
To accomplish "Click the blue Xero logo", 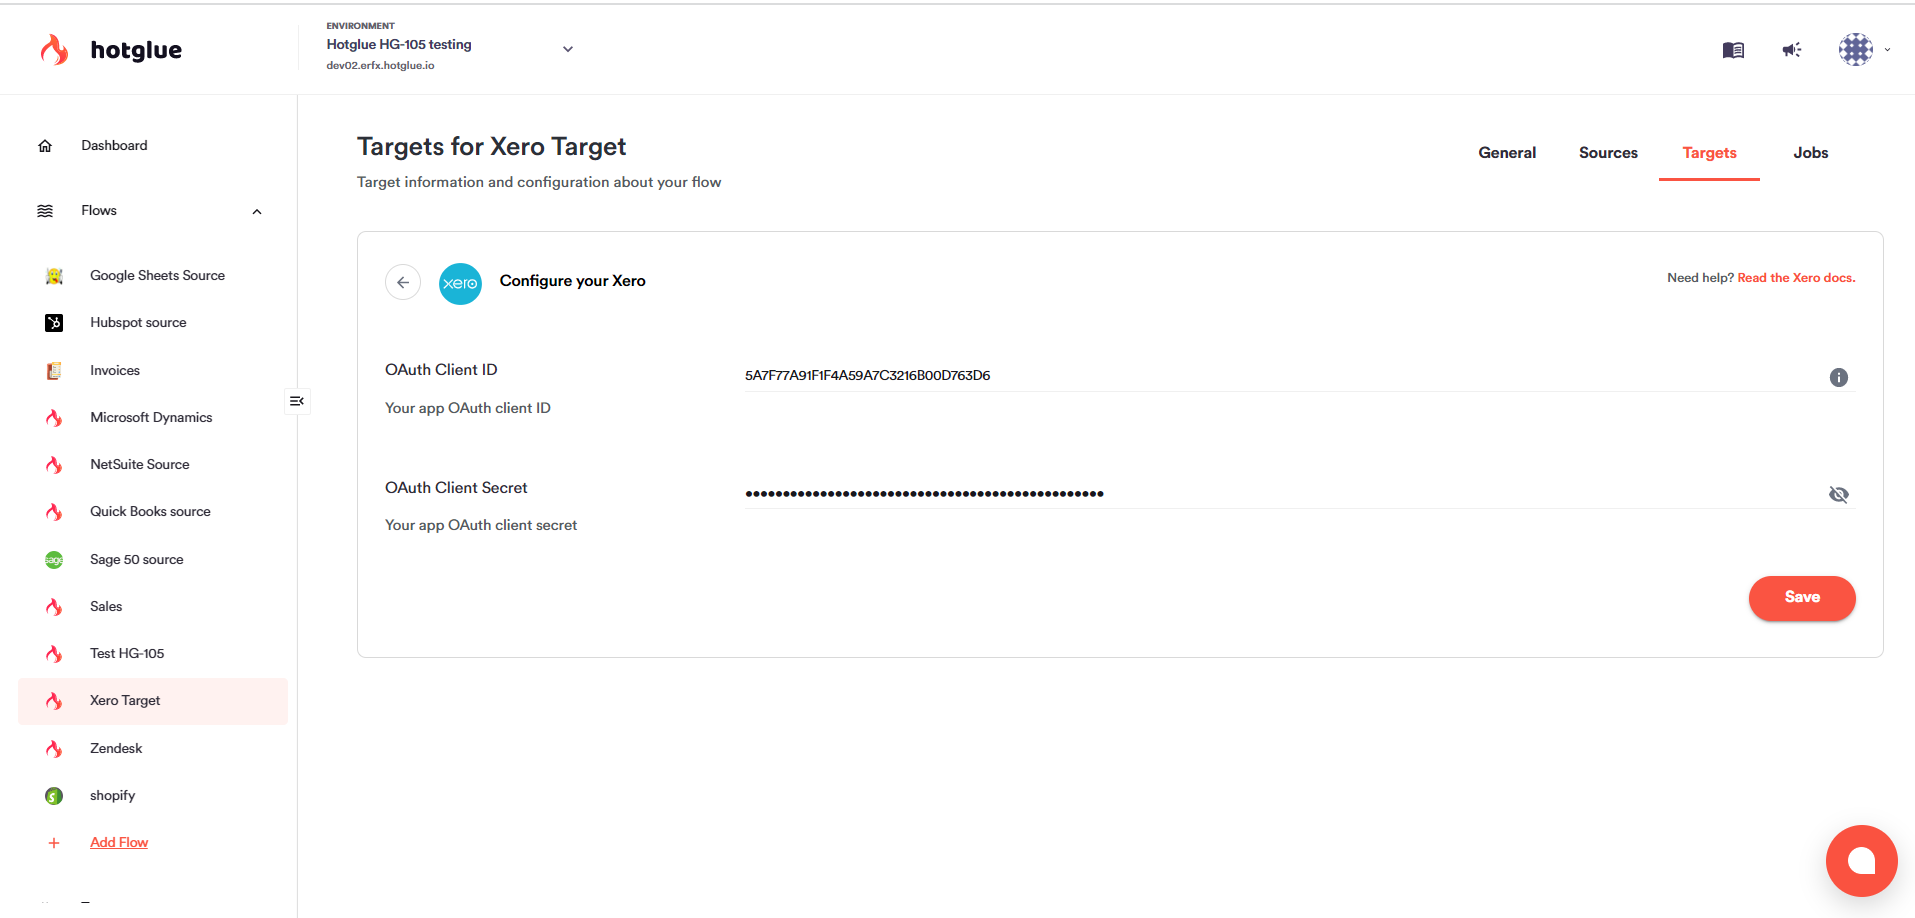I will 460,283.
